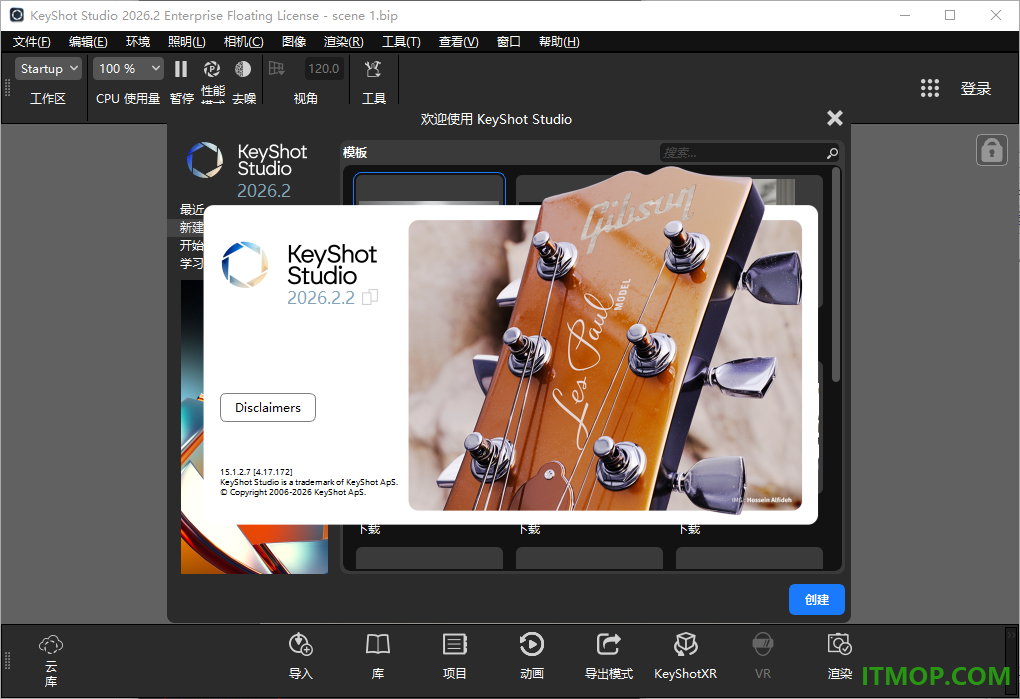Image resolution: width=1020 pixels, height=699 pixels.
Task: Launch the KeyShotXR icon
Action: tap(686, 644)
